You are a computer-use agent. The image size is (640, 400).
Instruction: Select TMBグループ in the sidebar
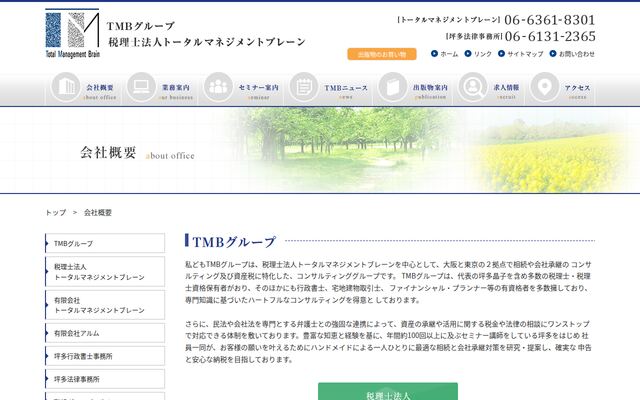(105, 243)
